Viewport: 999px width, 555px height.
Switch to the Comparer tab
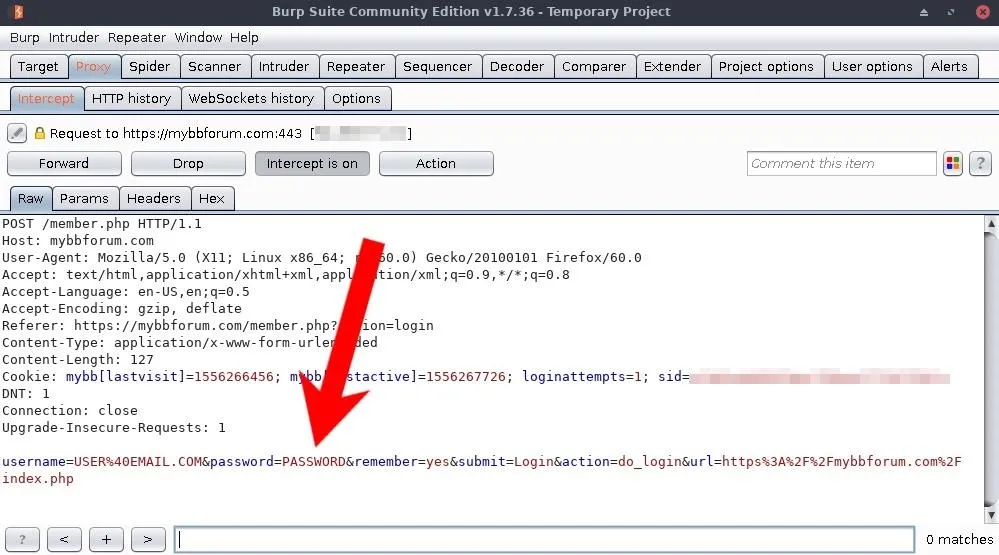pyautogui.click(x=594, y=66)
